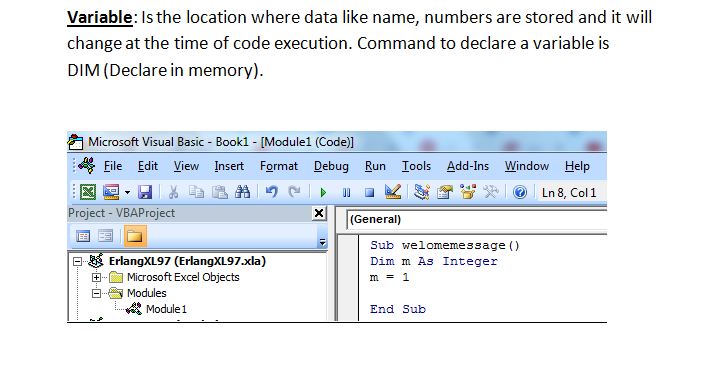Open the Help menu
Screen dimensions: 718x365
point(577,166)
